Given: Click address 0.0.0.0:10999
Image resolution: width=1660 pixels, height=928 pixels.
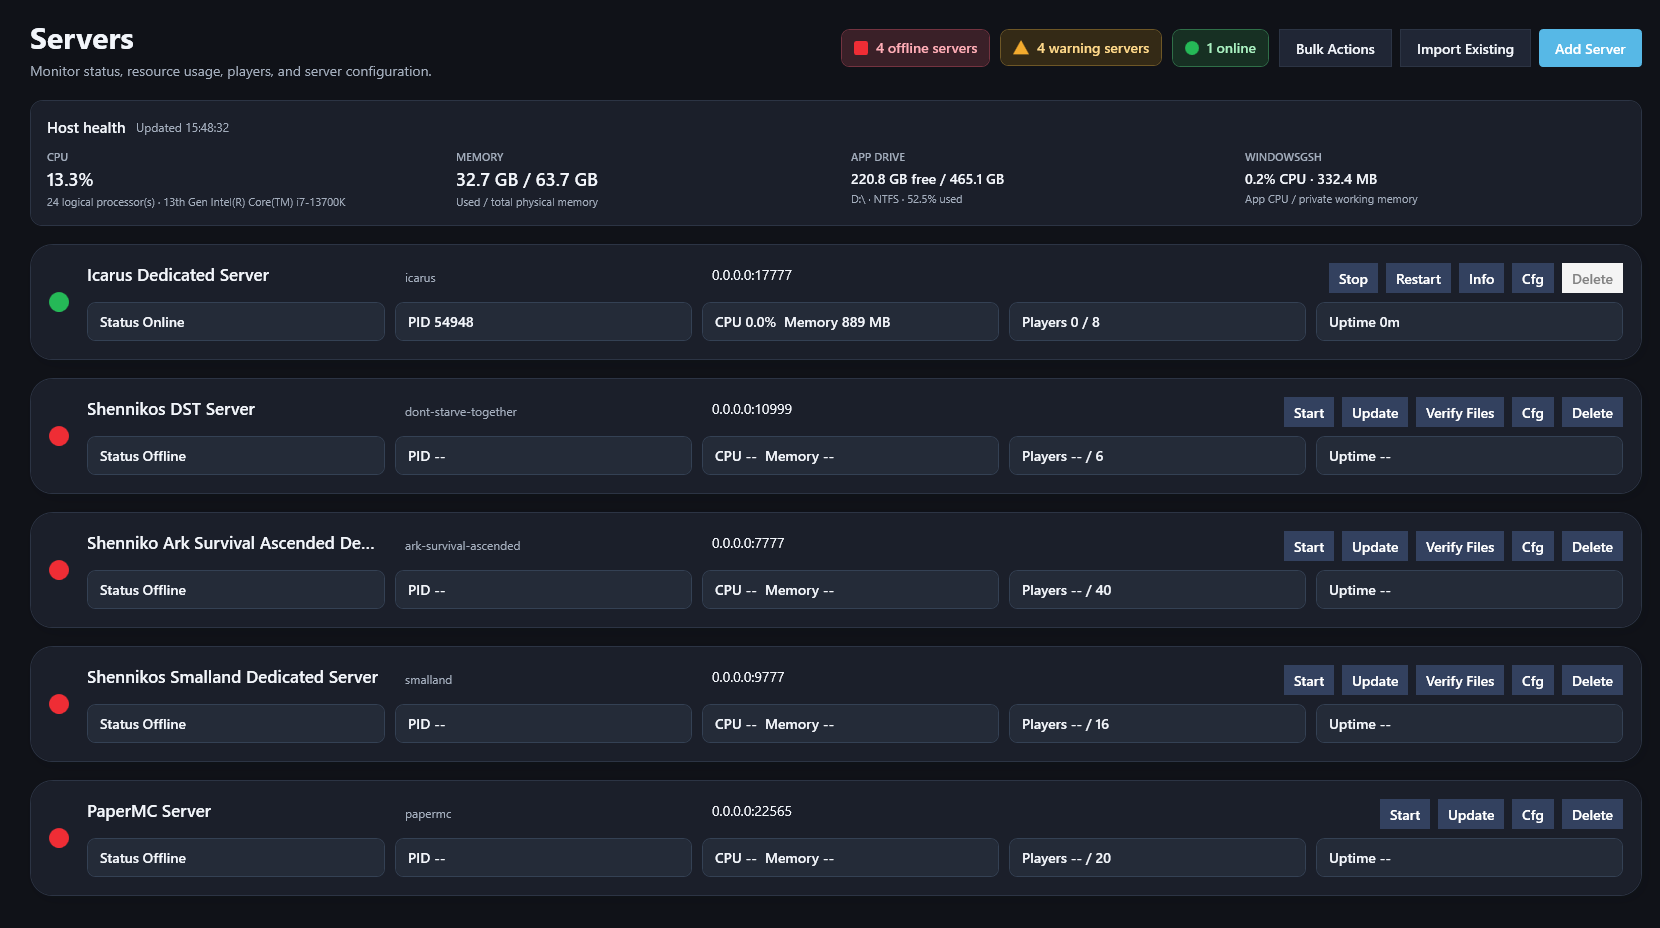Looking at the screenshot, I should coord(752,409).
